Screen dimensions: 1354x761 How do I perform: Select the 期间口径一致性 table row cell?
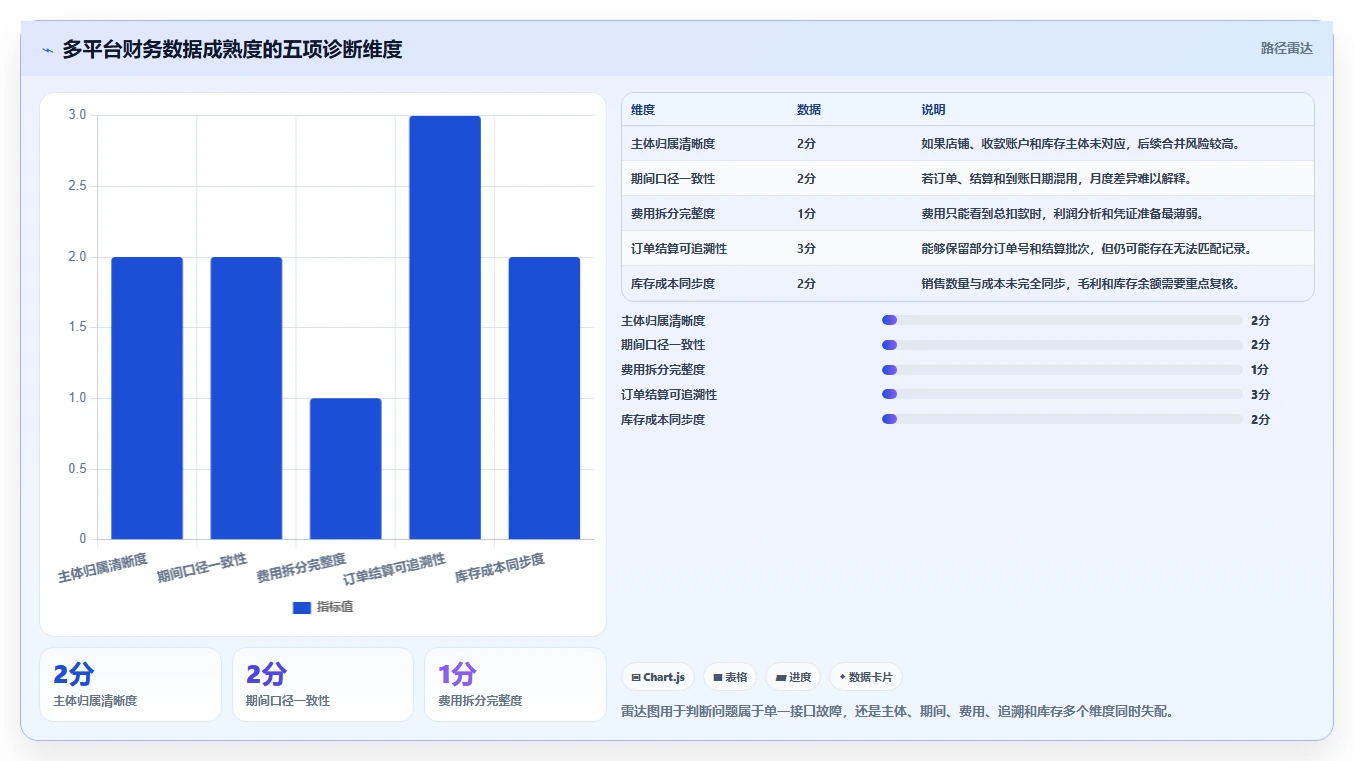coord(673,179)
